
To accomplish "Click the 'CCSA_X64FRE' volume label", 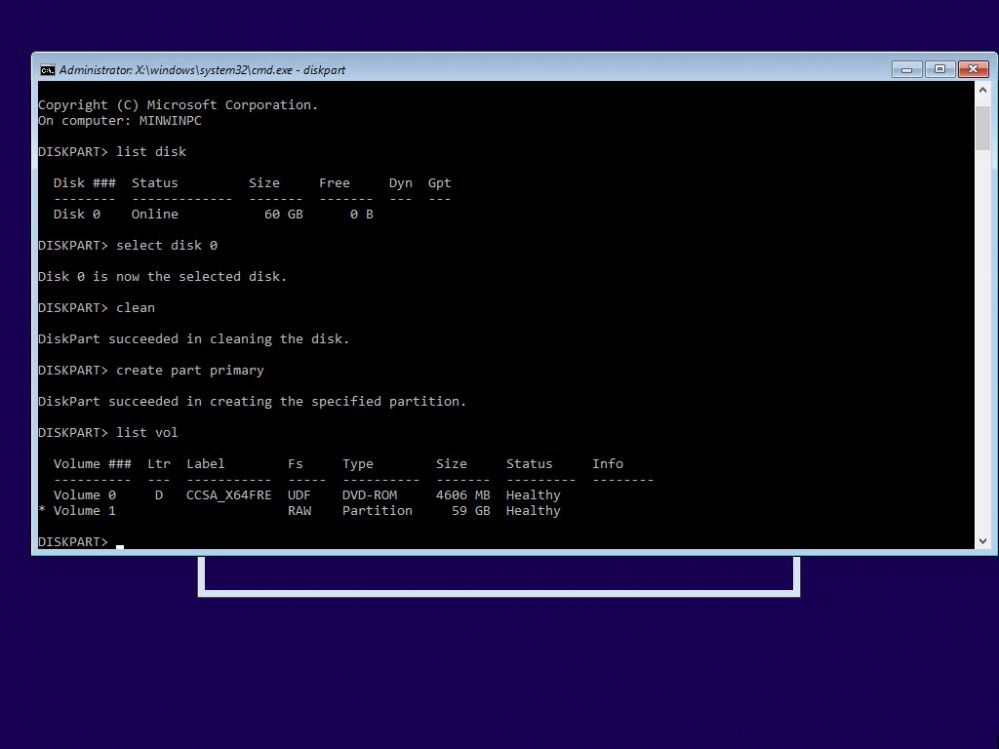I will (x=229, y=495).
